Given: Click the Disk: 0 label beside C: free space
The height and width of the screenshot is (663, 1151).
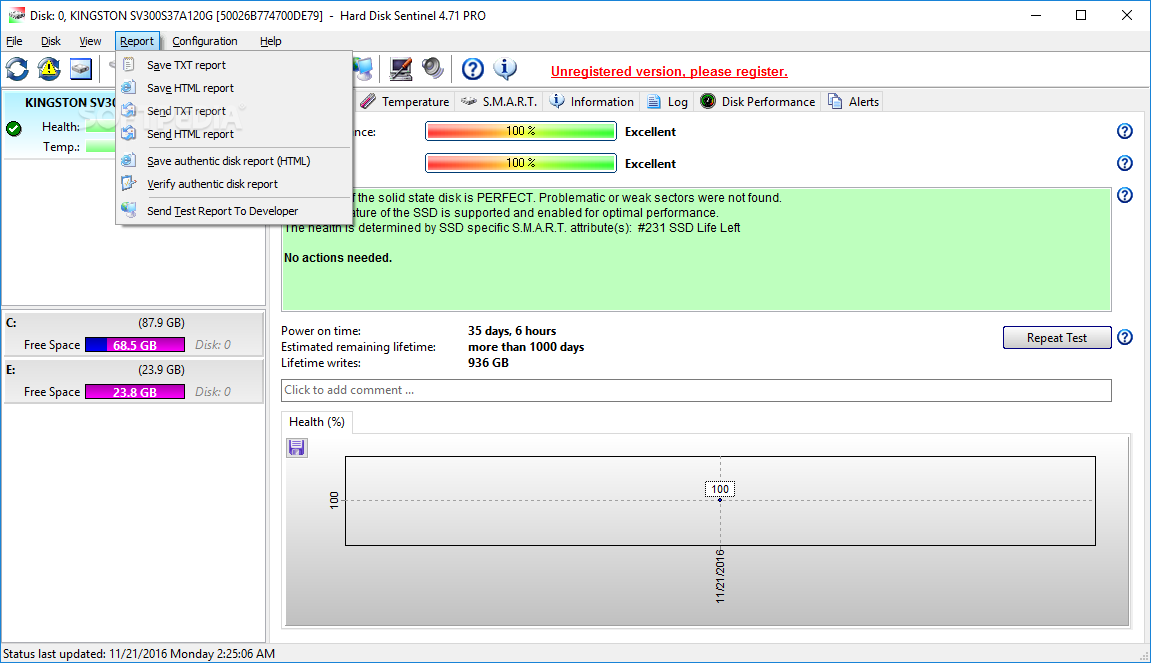Looking at the screenshot, I should tap(213, 345).
